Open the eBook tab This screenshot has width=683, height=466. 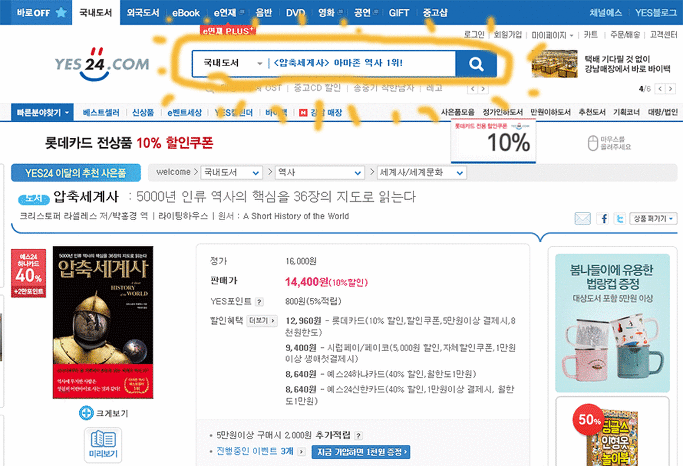click(186, 13)
